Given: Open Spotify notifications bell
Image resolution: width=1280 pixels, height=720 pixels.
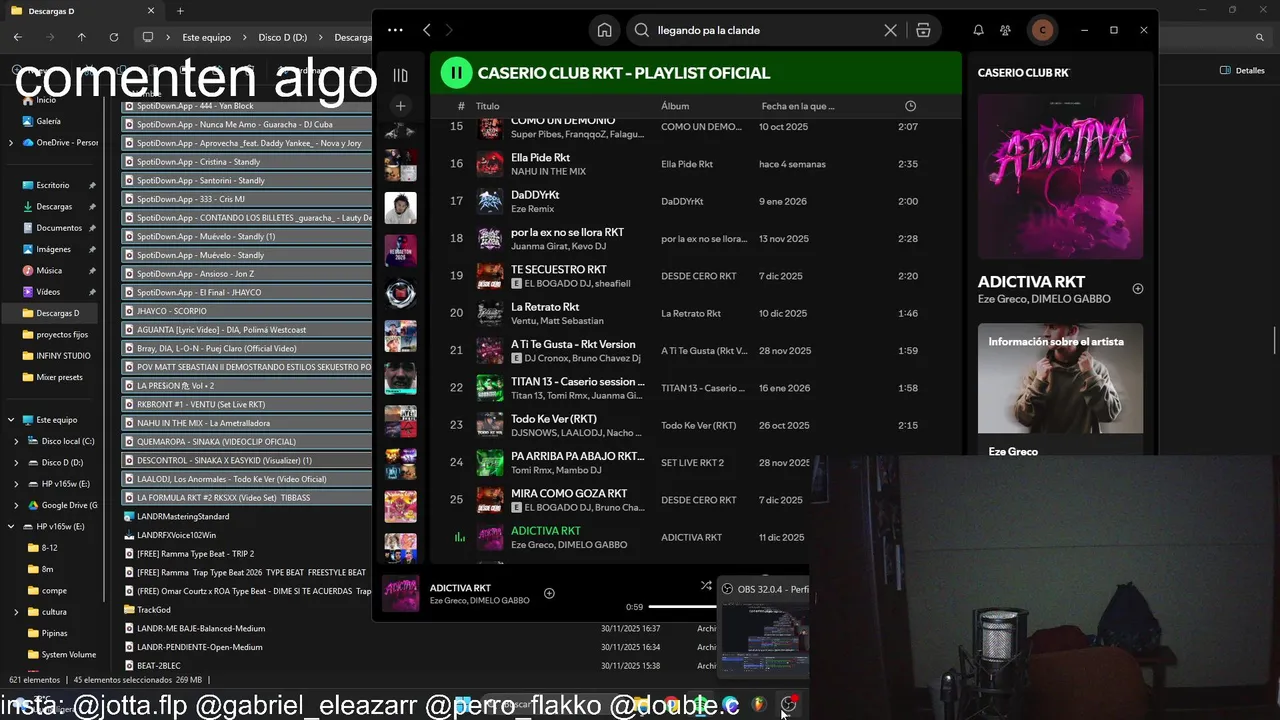Looking at the screenshot, I should (x=978, y=30).
